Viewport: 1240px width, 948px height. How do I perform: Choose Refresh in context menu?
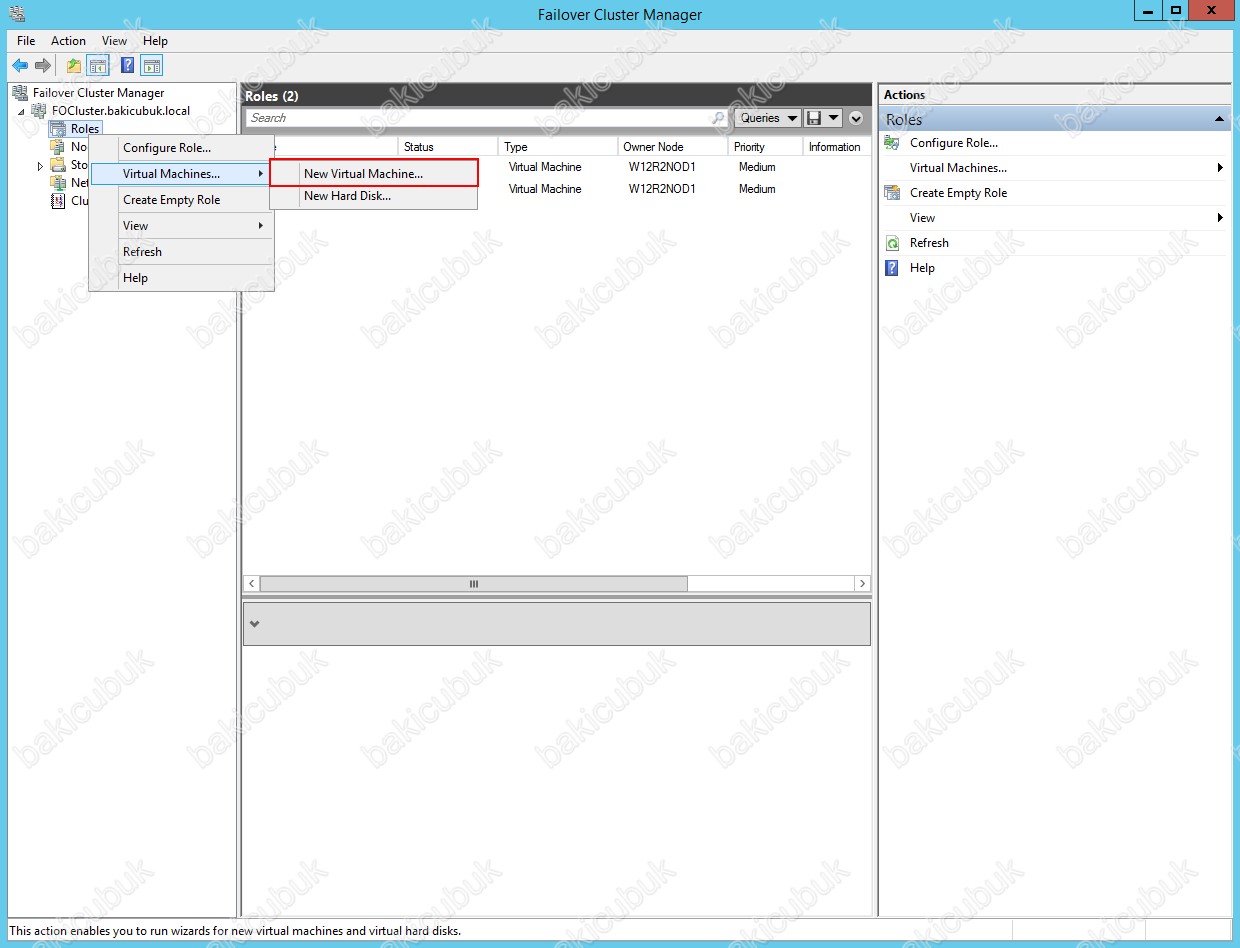181,252
